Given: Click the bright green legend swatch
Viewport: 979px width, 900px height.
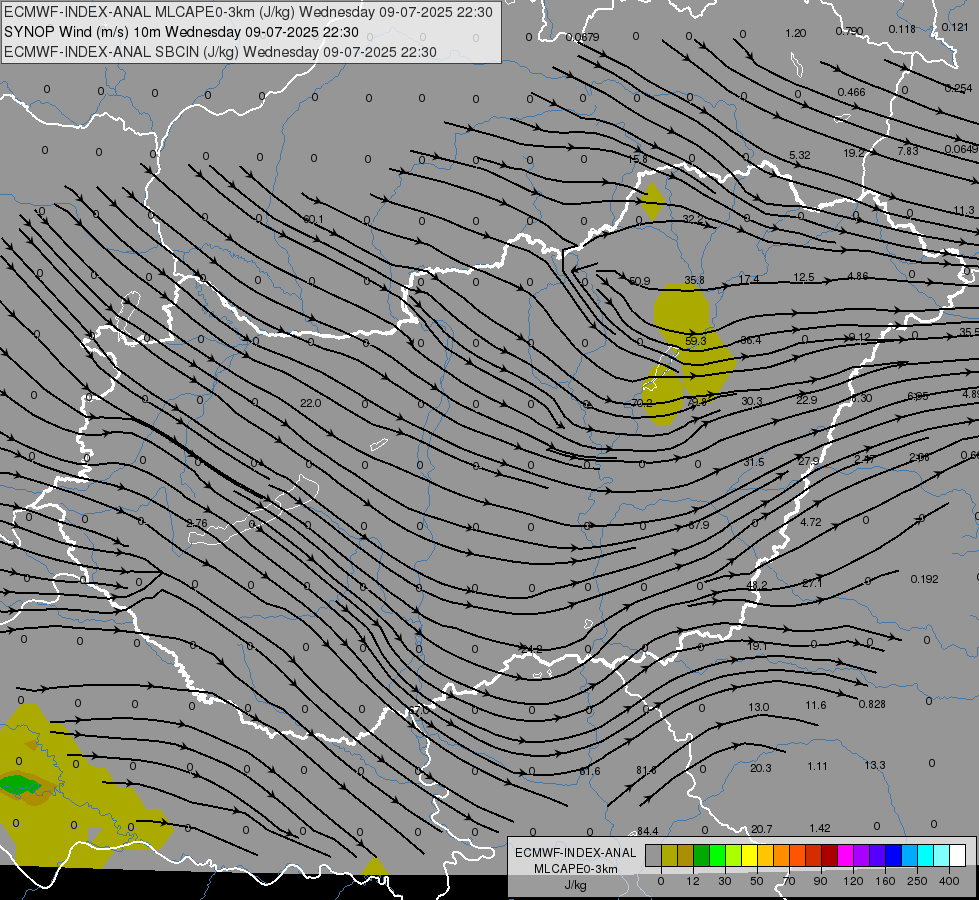Looking at the screenshot, I should click(x=717, y=856).
